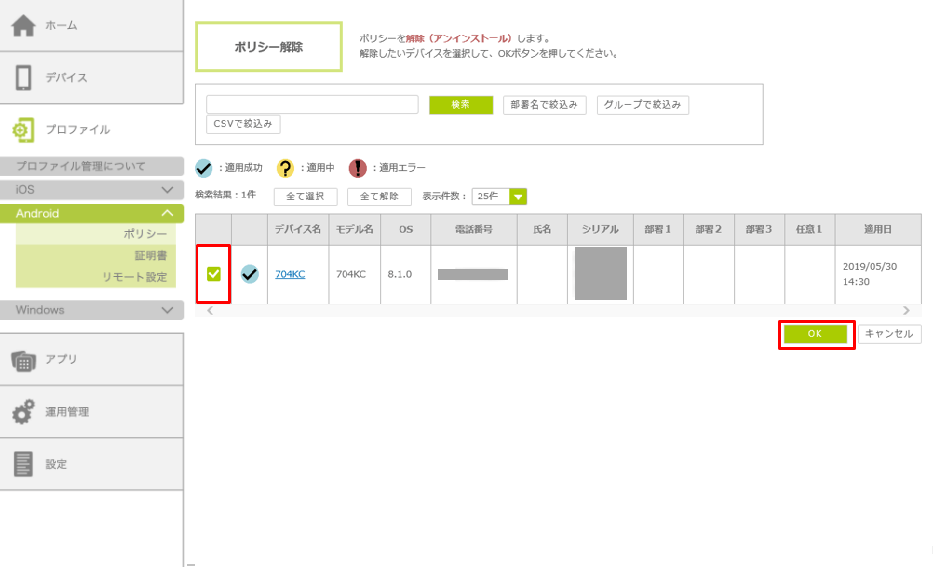933x567 pixels.
Task: Click the green OK button
Action: click(815, 334)
